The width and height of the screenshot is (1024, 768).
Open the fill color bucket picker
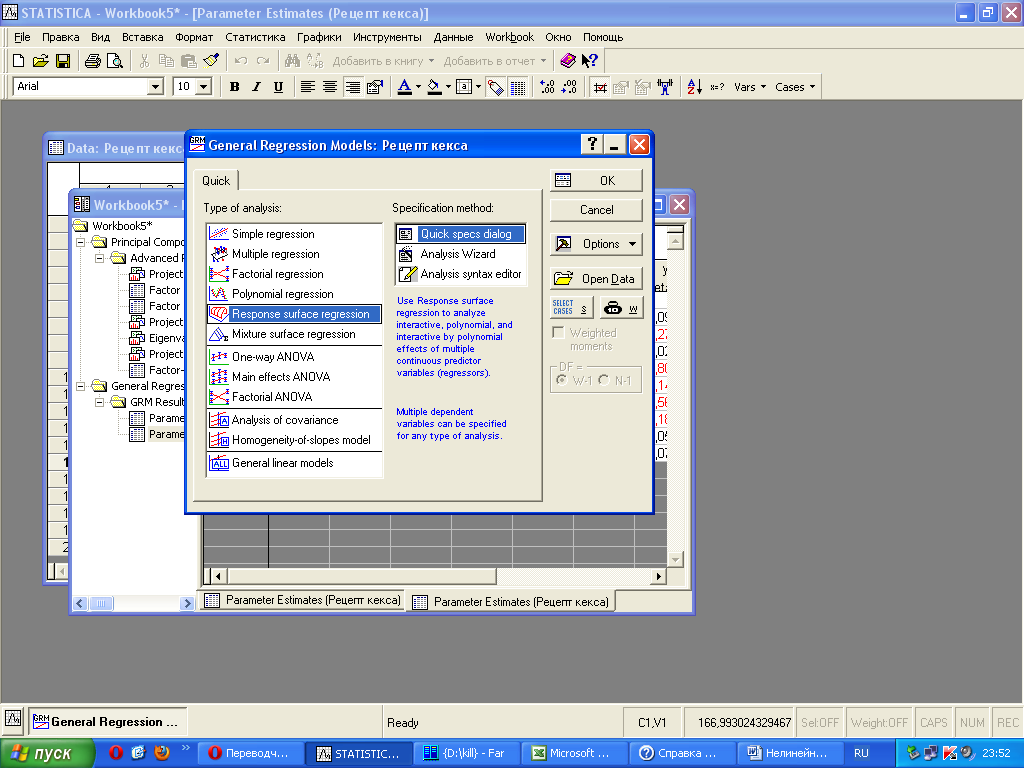pos(435,87)
